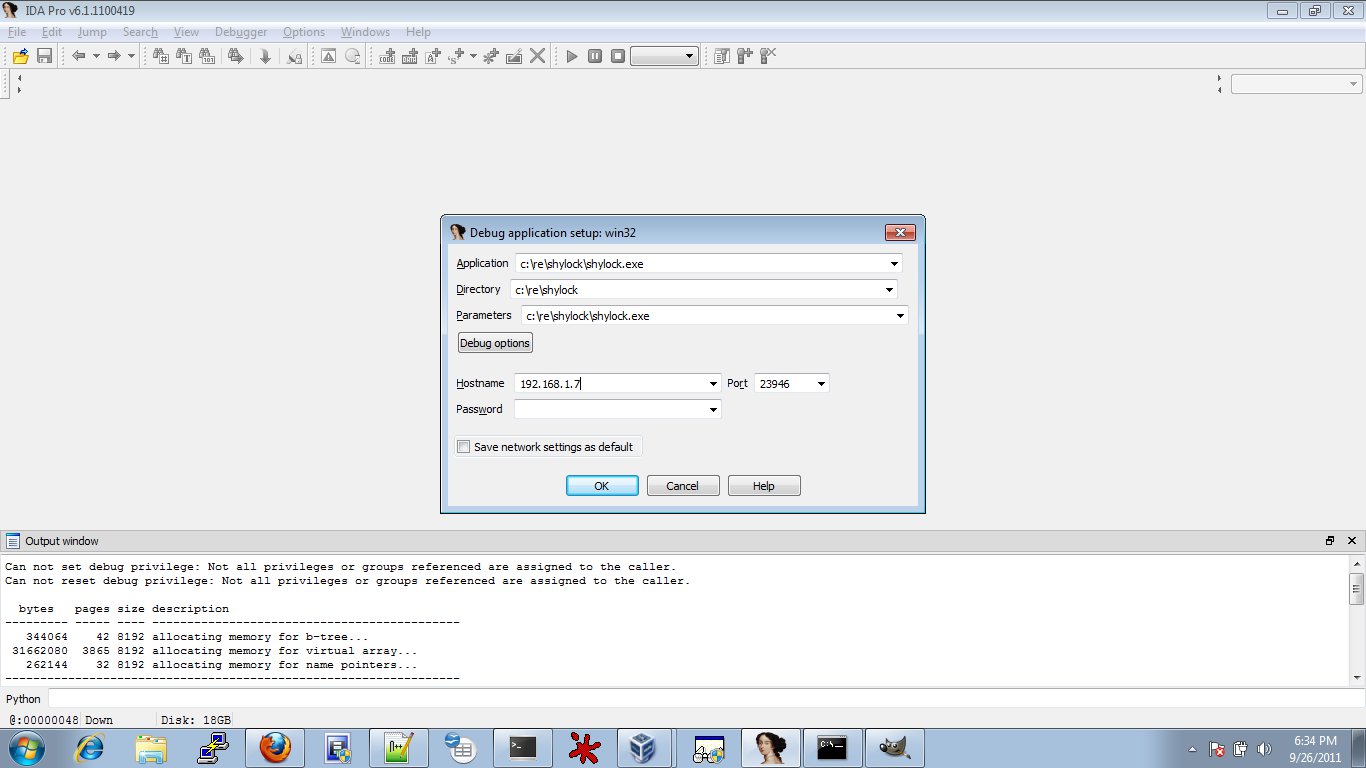Open the Options menu
Viewport: 1366px width, 768px height.
(304, 32)
